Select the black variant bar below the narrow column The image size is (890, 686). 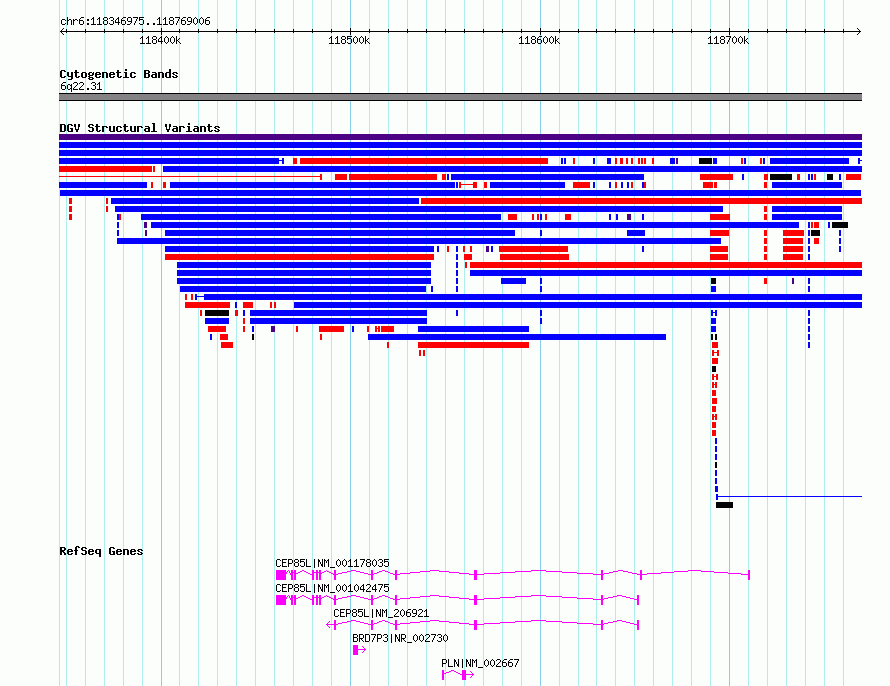point(724,505)
